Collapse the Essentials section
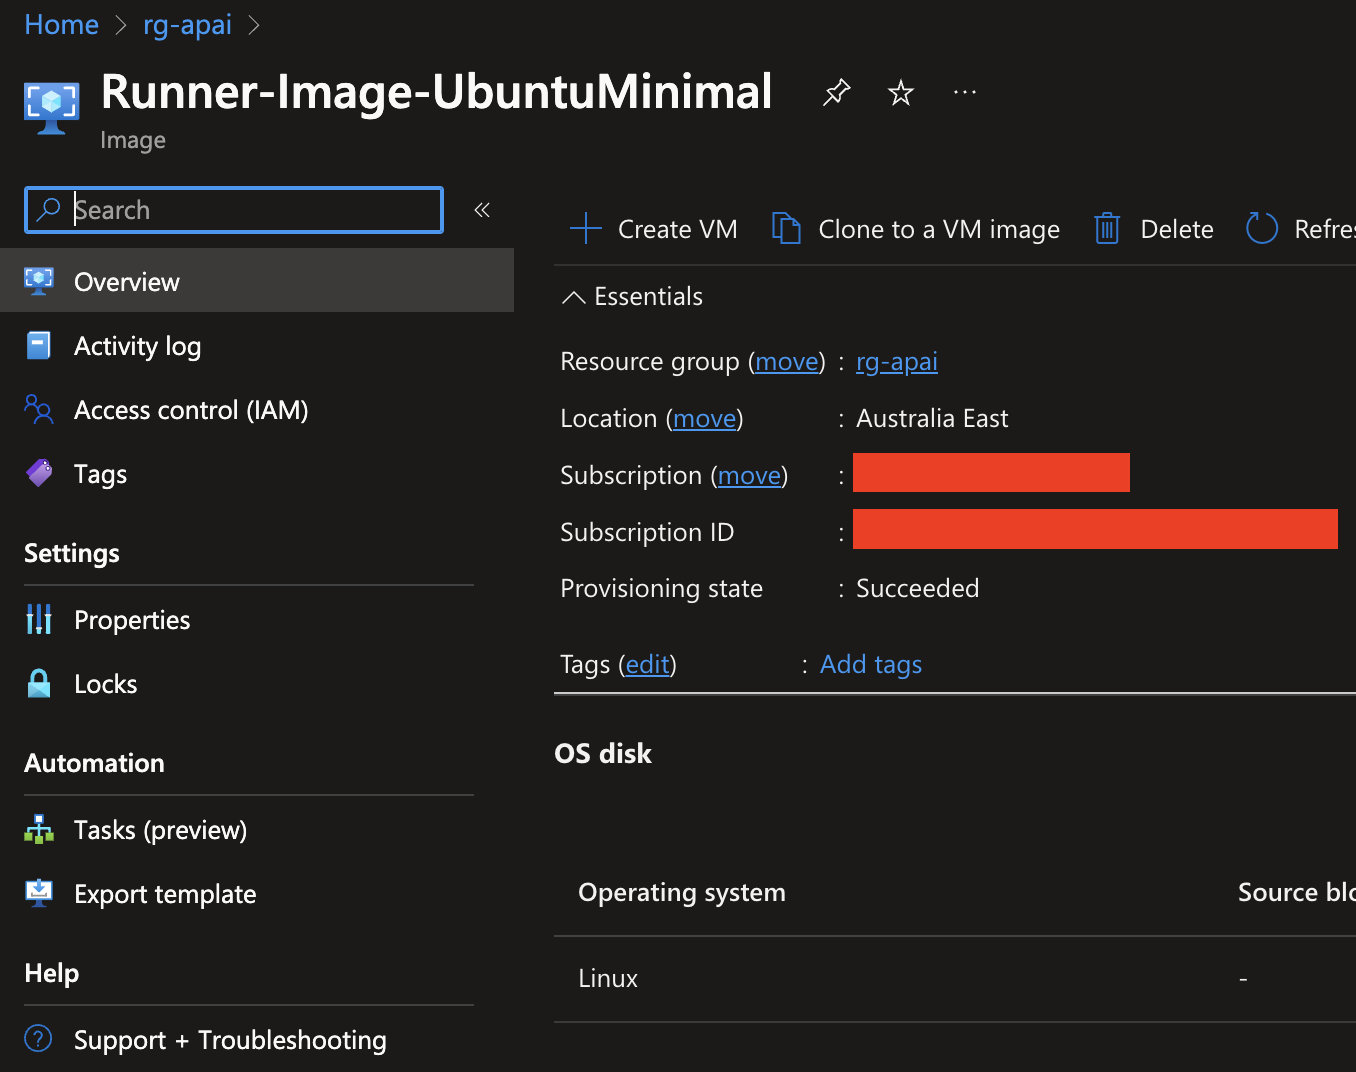Viewport: 1356px width, 1072px height. [x=632, y=296]
